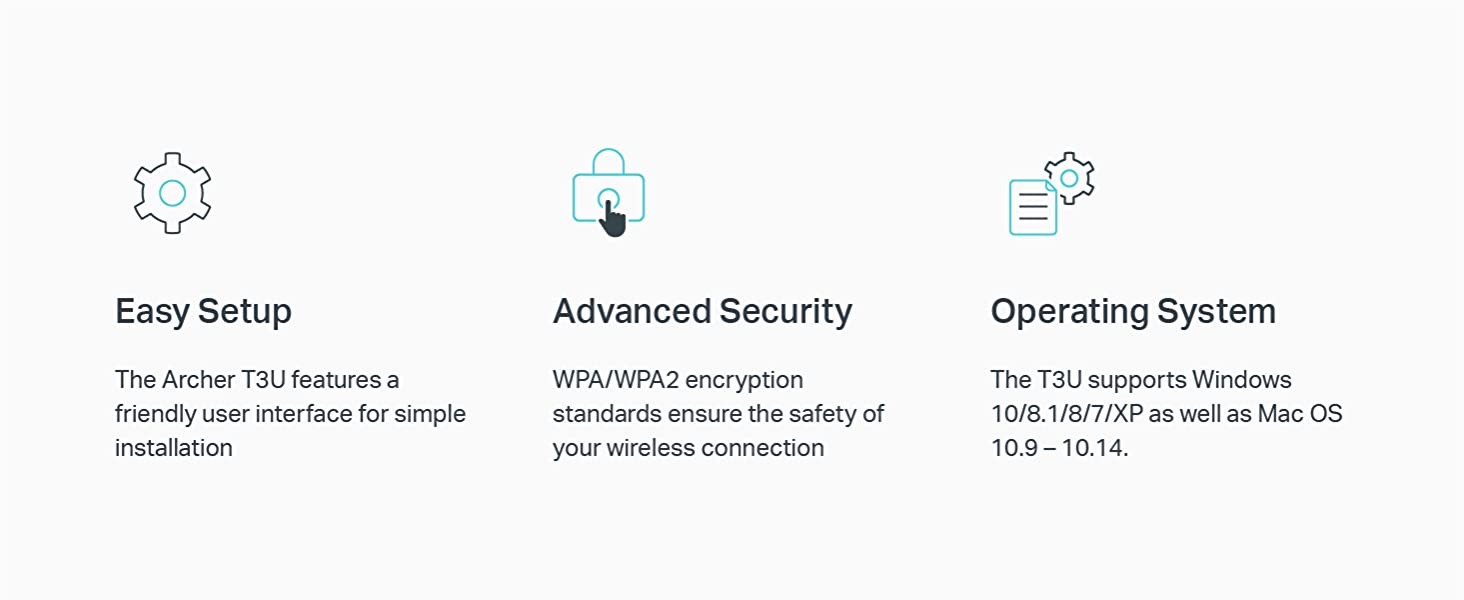Image resolution: width=1464 pixels, height=600 pixels.
Task: Click the word "installation" under Easy Setup
Action: click(x=173, y=448)
